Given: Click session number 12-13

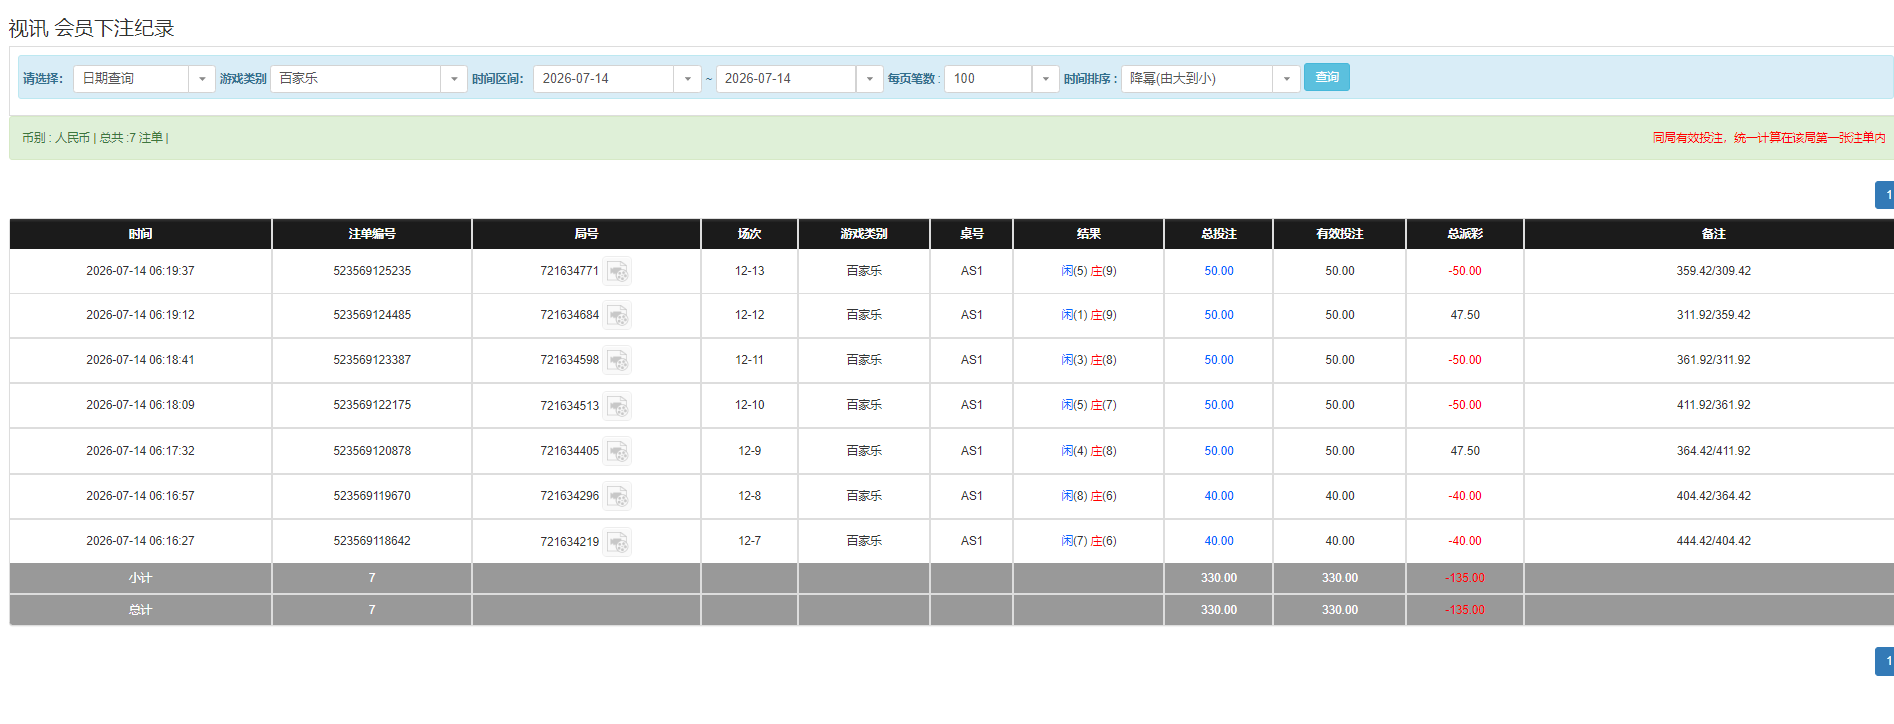Looking at the screenshot, I should click(x=749, y=271).
